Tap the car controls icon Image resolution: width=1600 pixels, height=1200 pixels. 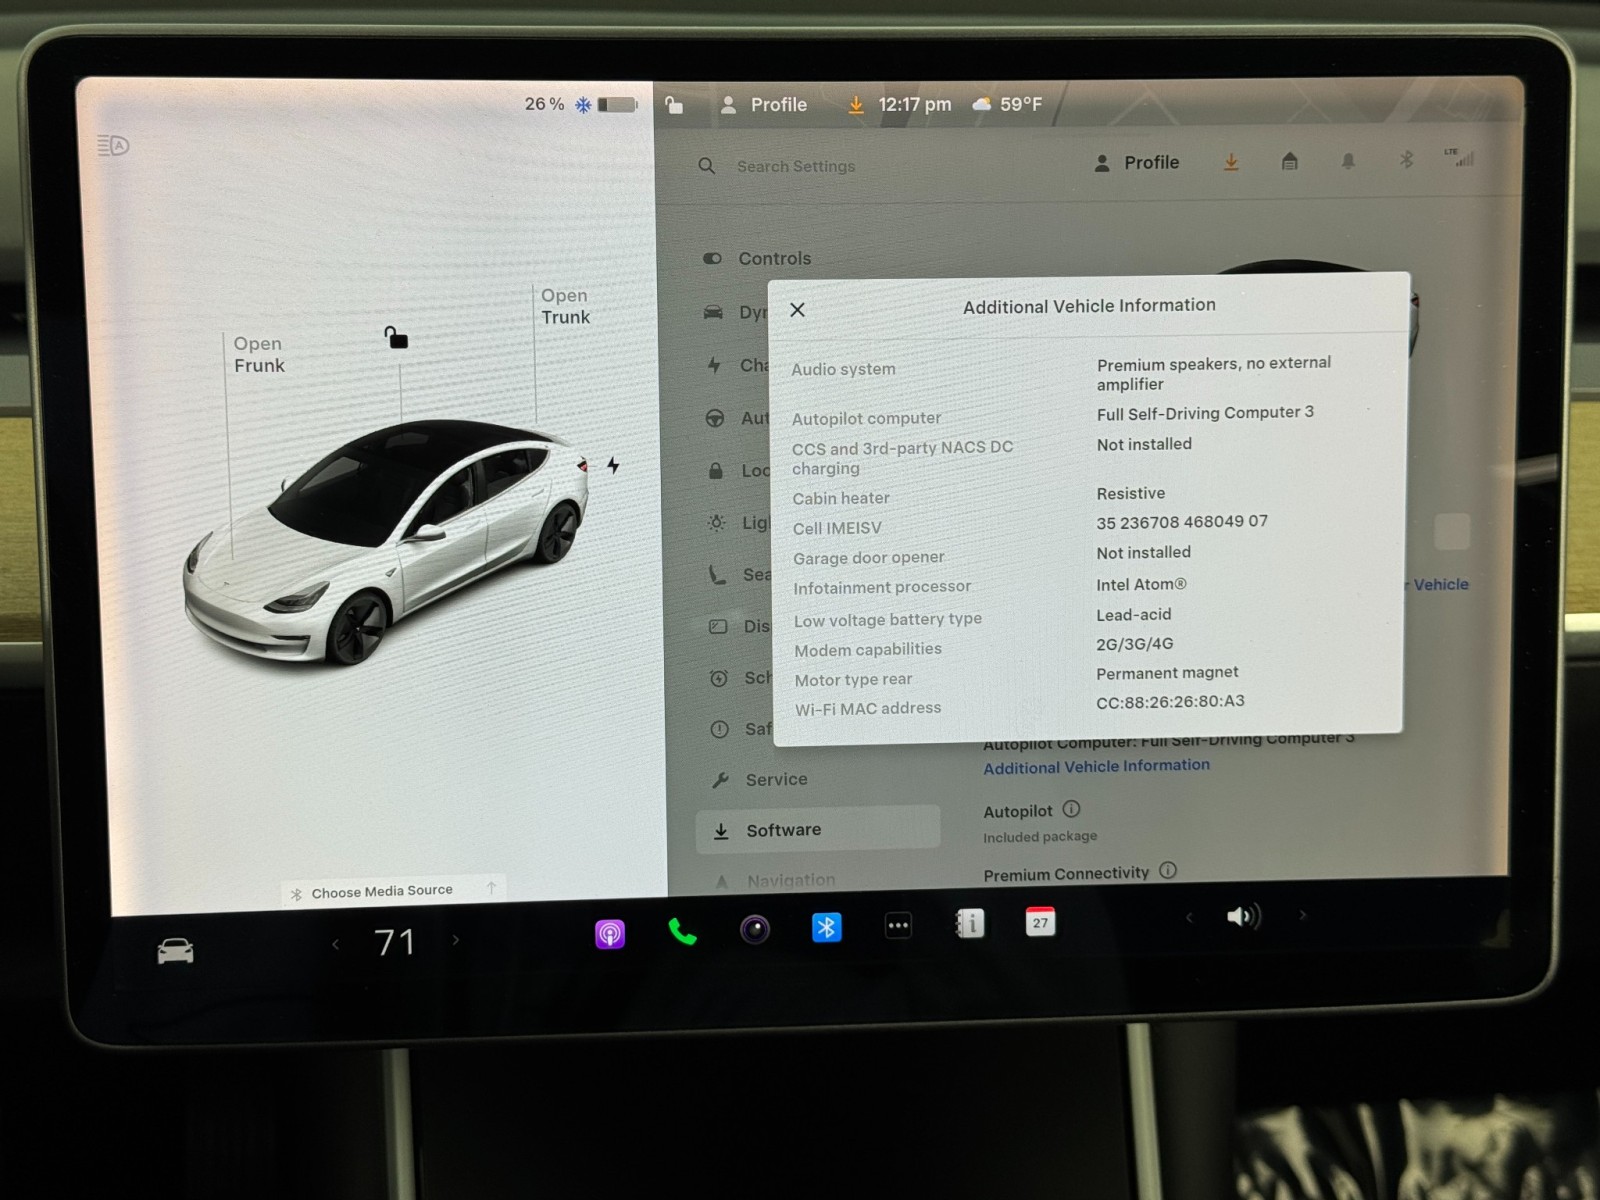[176, 951]
